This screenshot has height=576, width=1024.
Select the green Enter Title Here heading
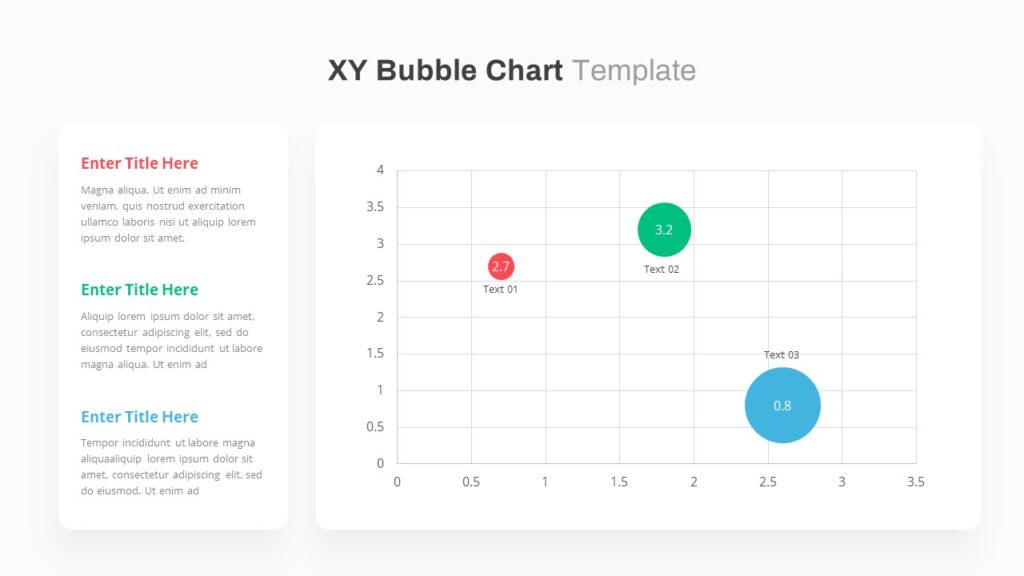click(x=140, y=289)
